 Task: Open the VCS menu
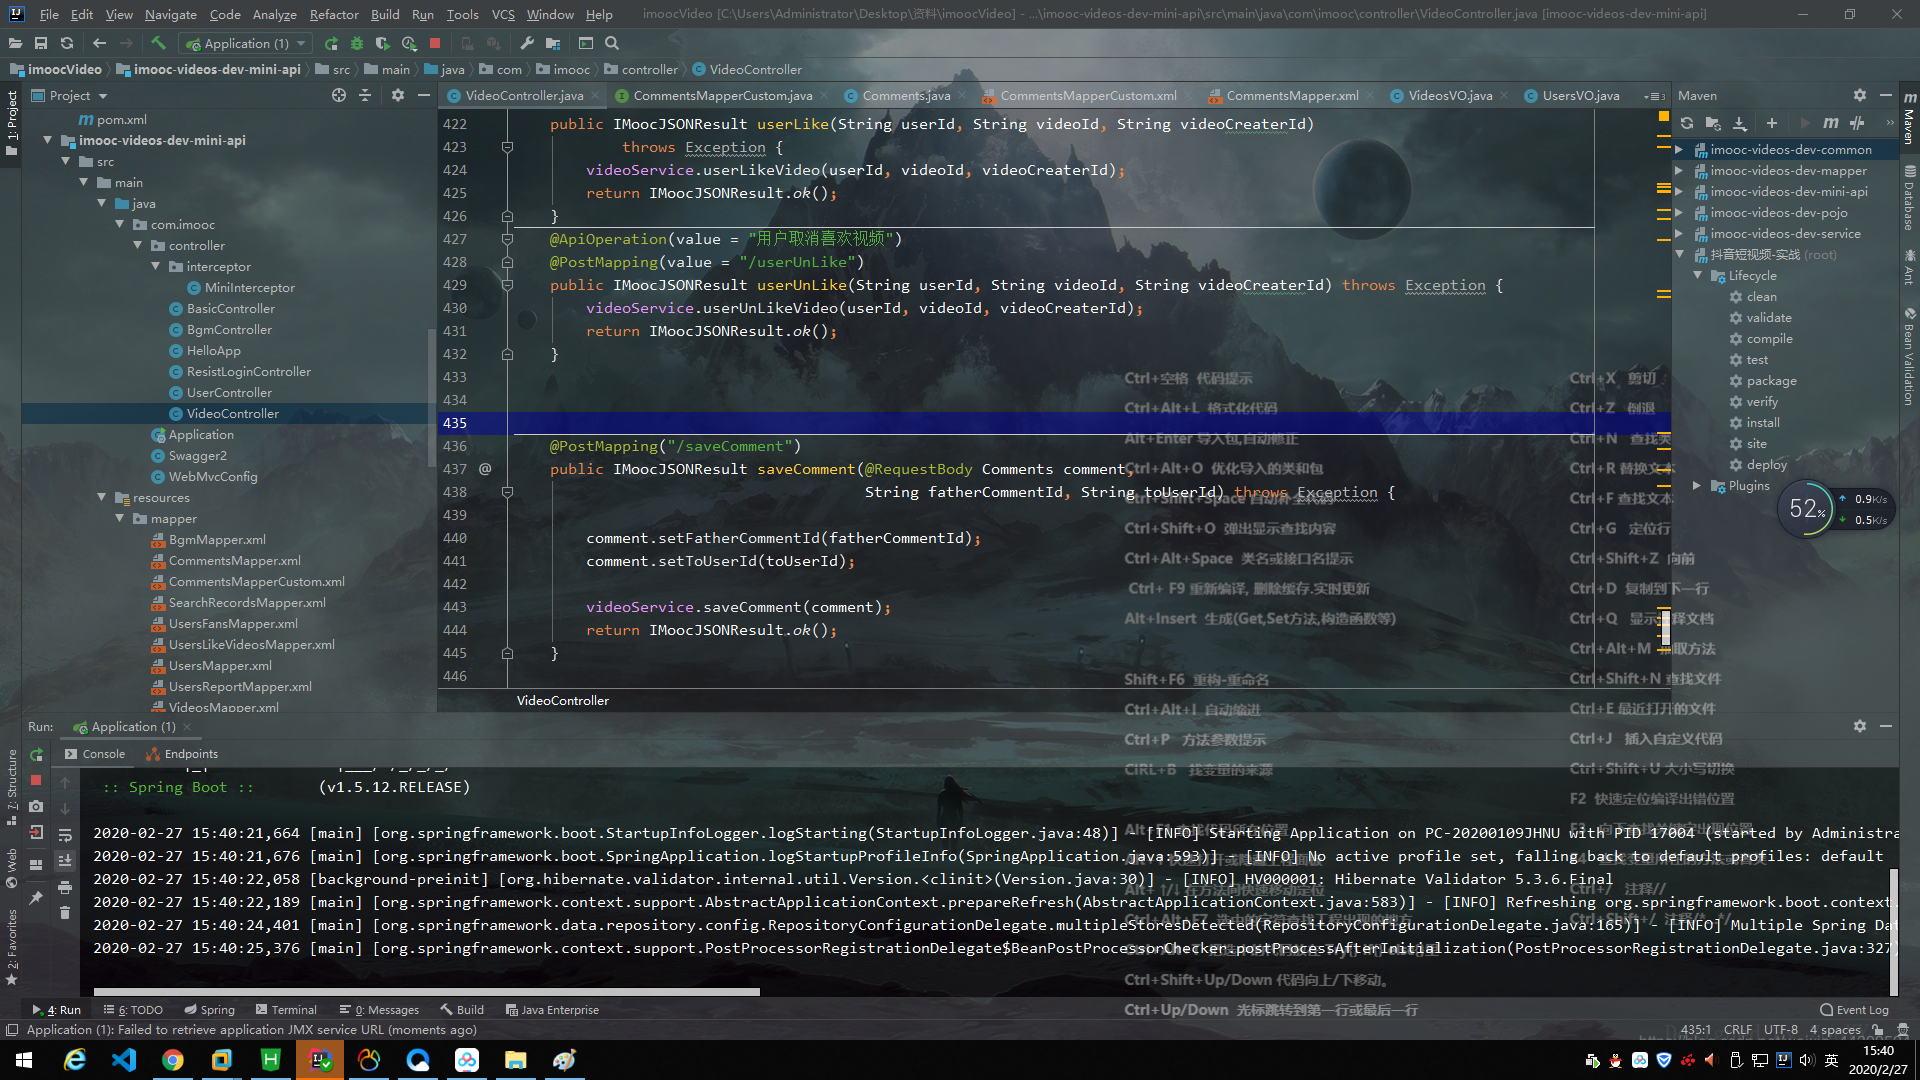tap(503, 14)
